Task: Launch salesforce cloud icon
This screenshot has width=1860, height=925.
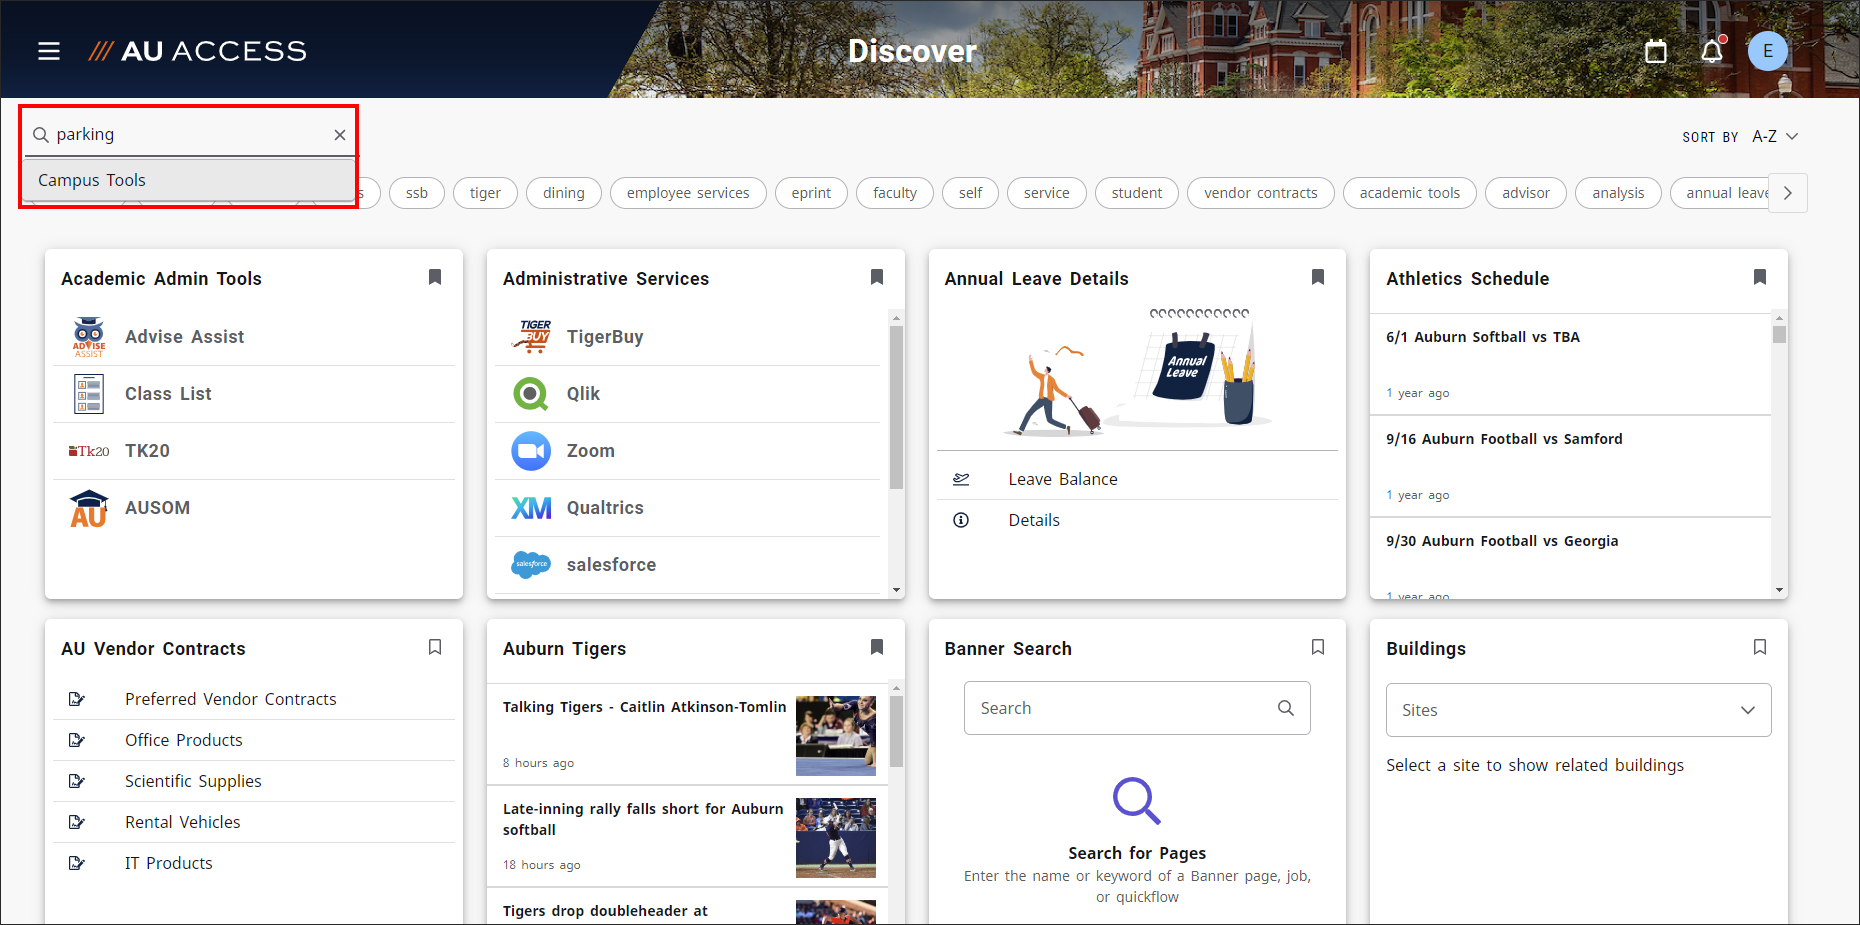Action: [531, 565]
